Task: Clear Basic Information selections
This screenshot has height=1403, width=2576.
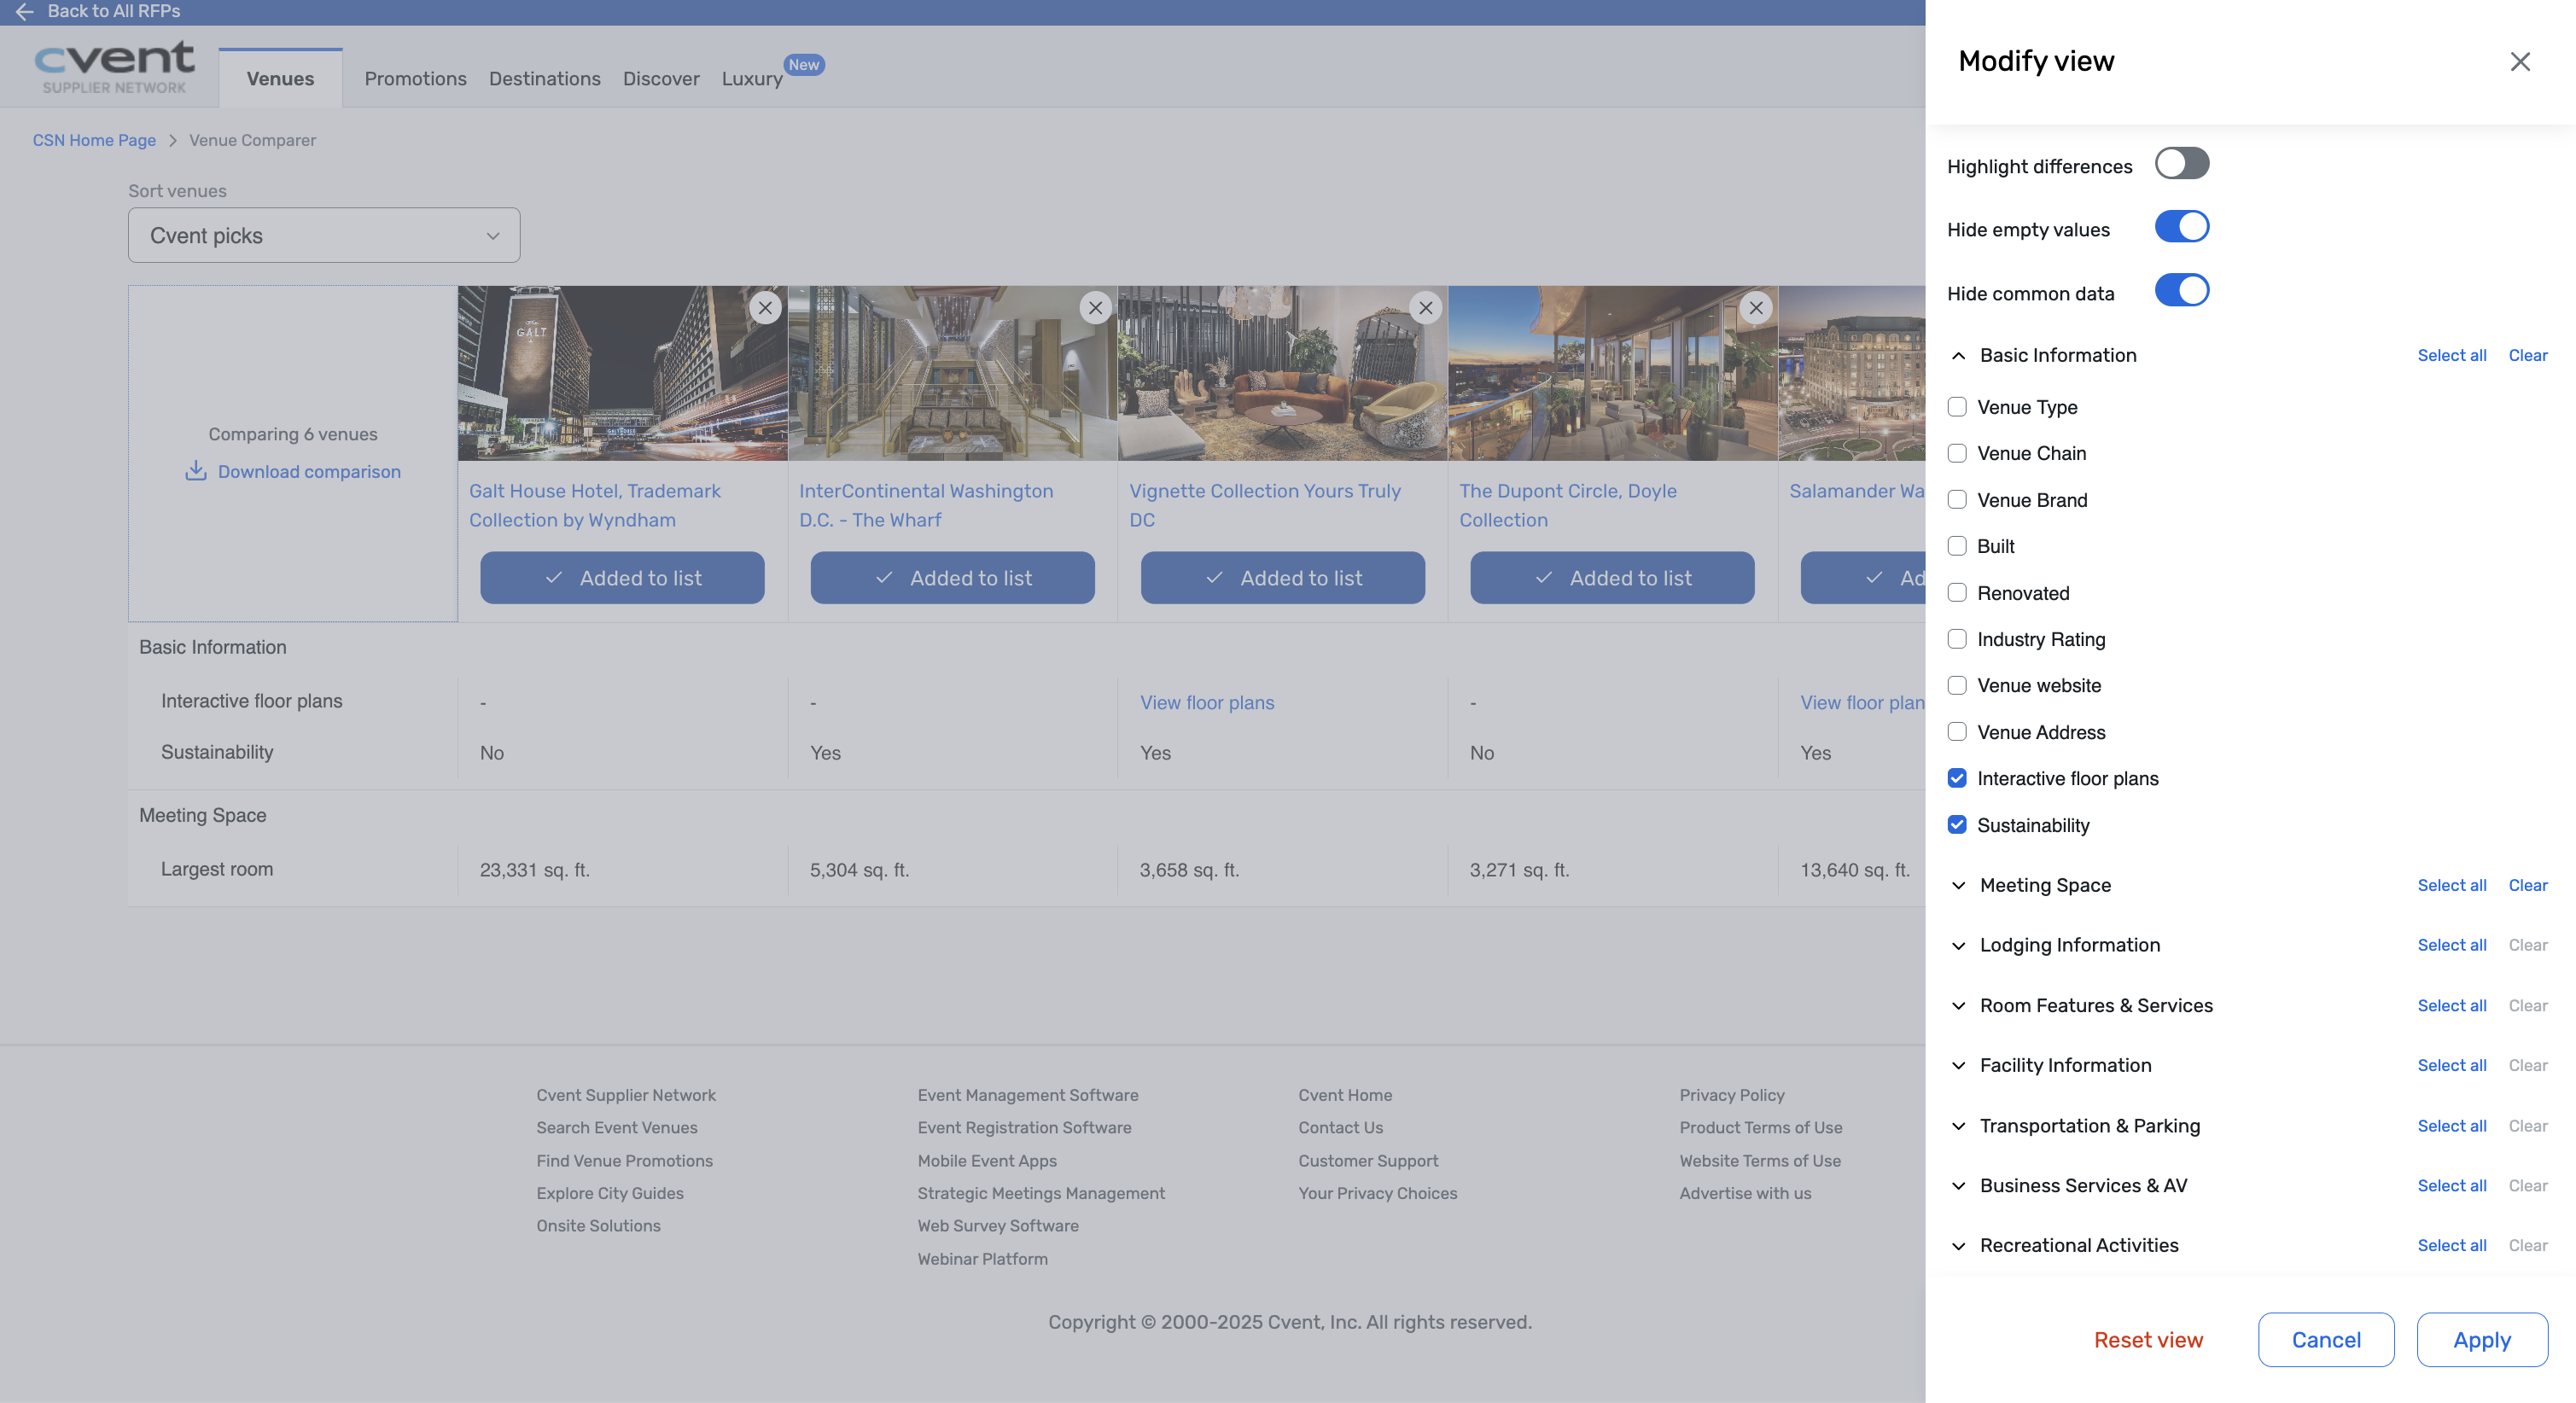Action: click(2527, 356)
